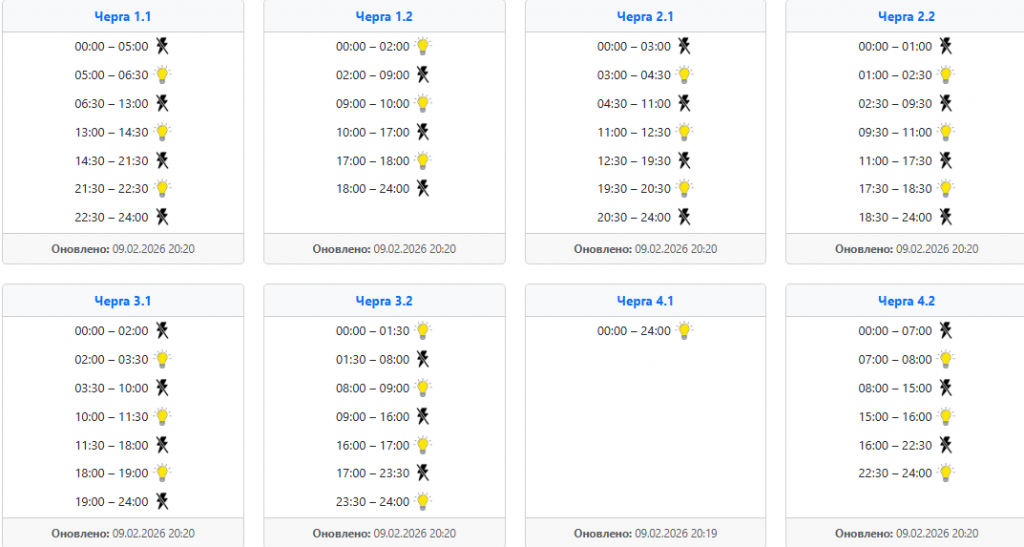Open the Черга 4.1 heading link
This screenshot has width=1024, height=547.
click(x=645, y=301)
